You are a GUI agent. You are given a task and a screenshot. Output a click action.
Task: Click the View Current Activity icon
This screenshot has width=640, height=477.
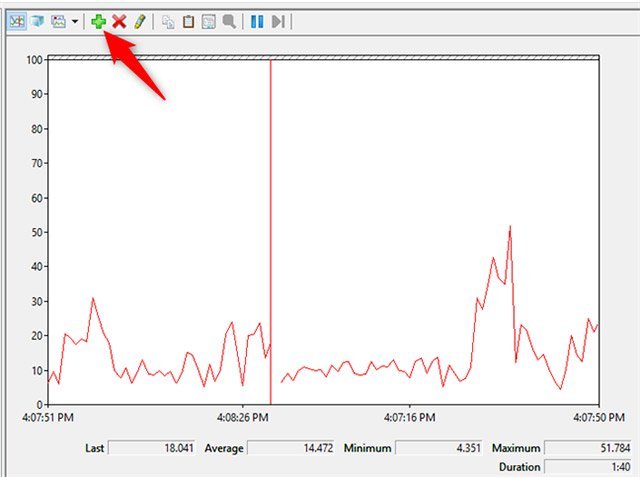click(x=17, y=20)
